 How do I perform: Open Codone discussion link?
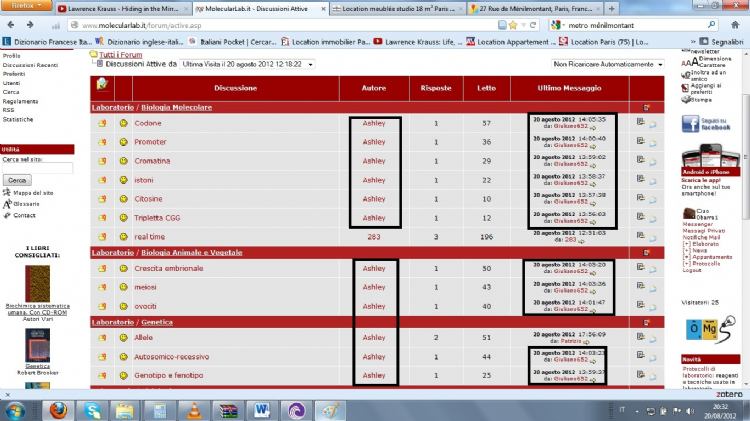(148, 123)
